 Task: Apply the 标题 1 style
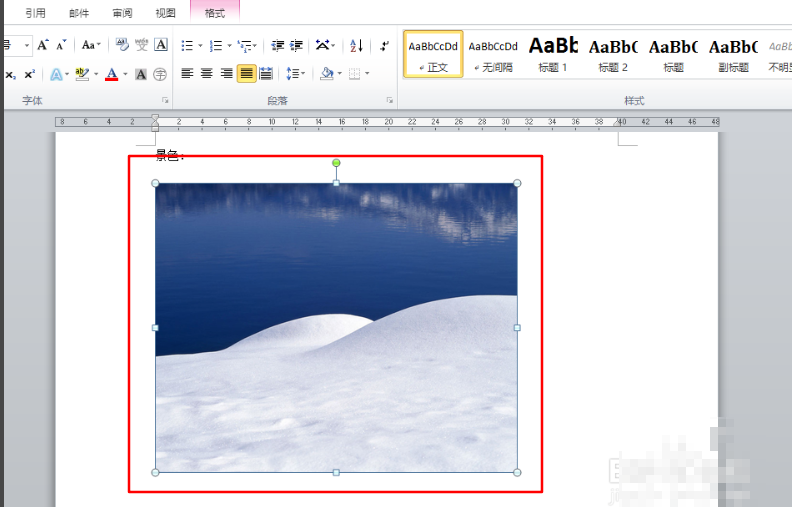(553, 54)
